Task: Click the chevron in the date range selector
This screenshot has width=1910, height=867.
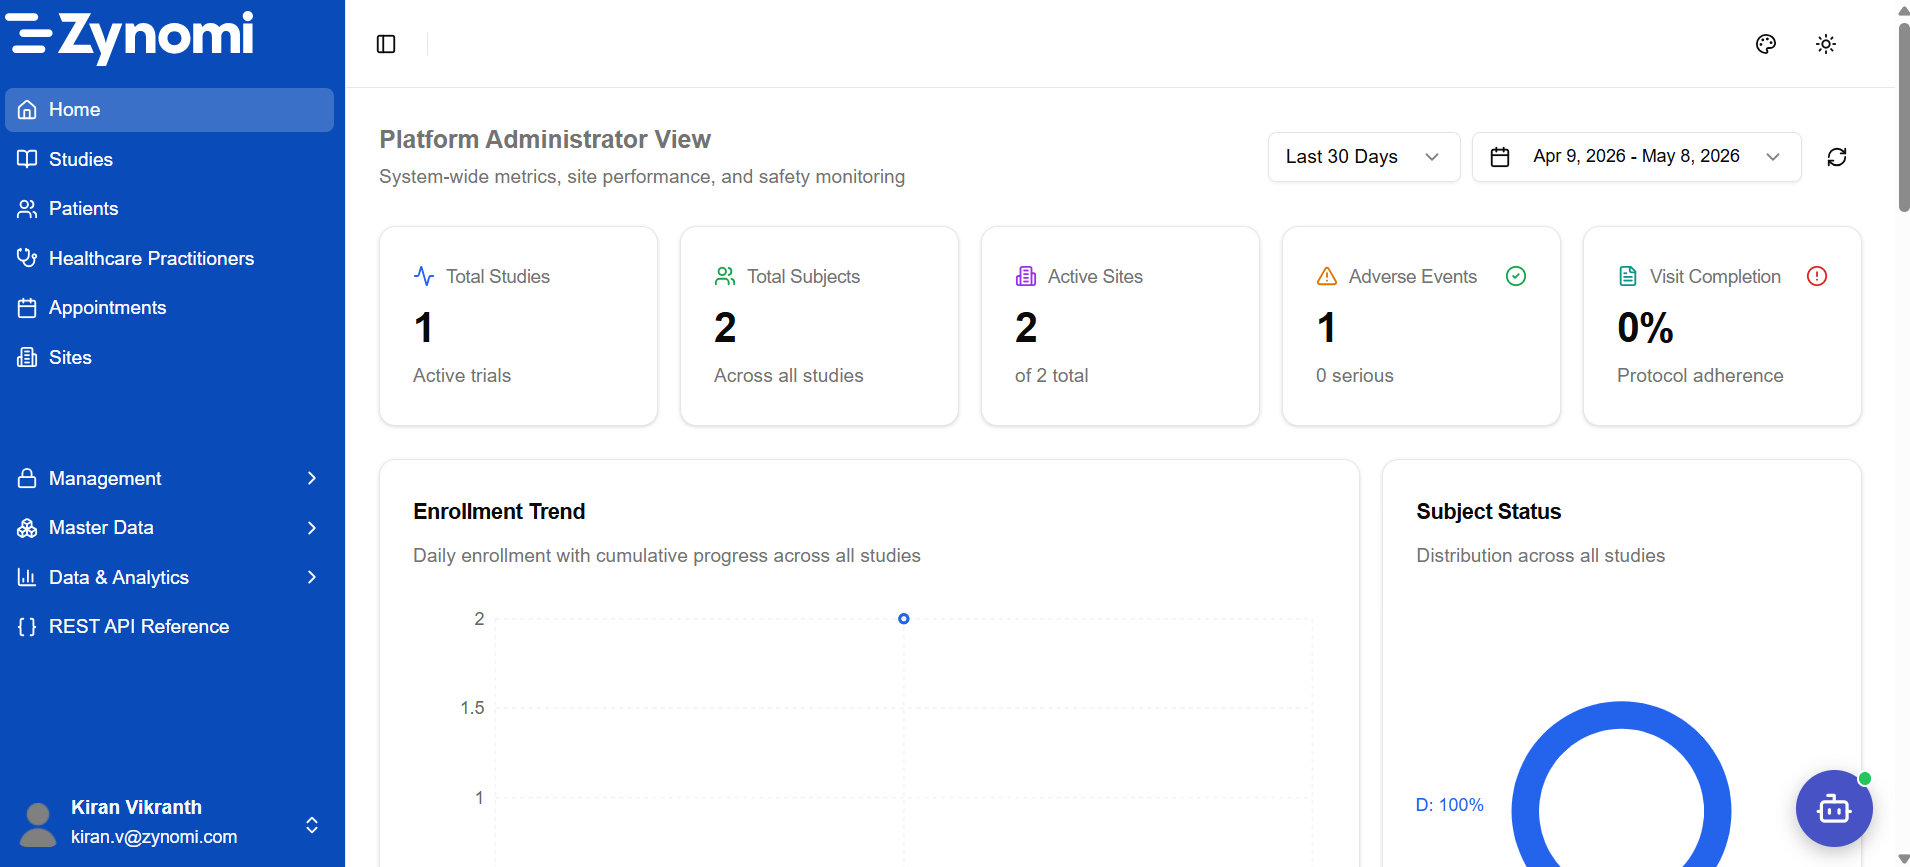Action: point(1773,157)
